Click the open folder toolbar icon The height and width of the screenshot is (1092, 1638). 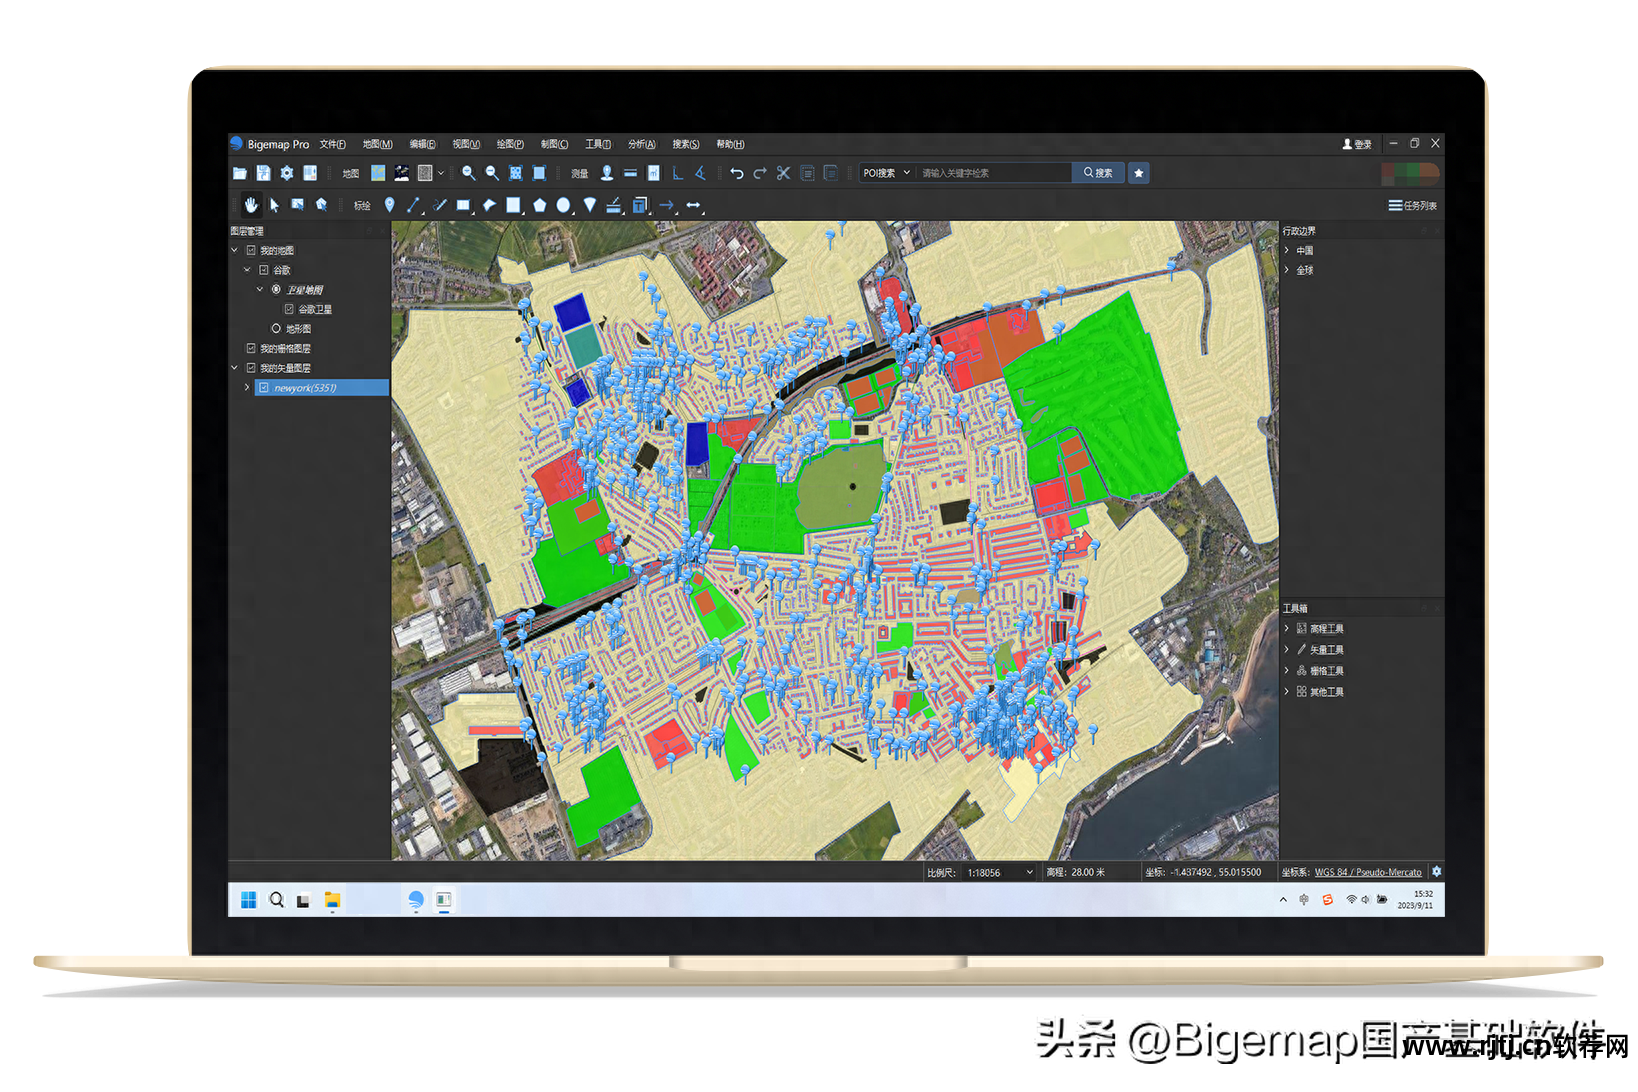240,173
